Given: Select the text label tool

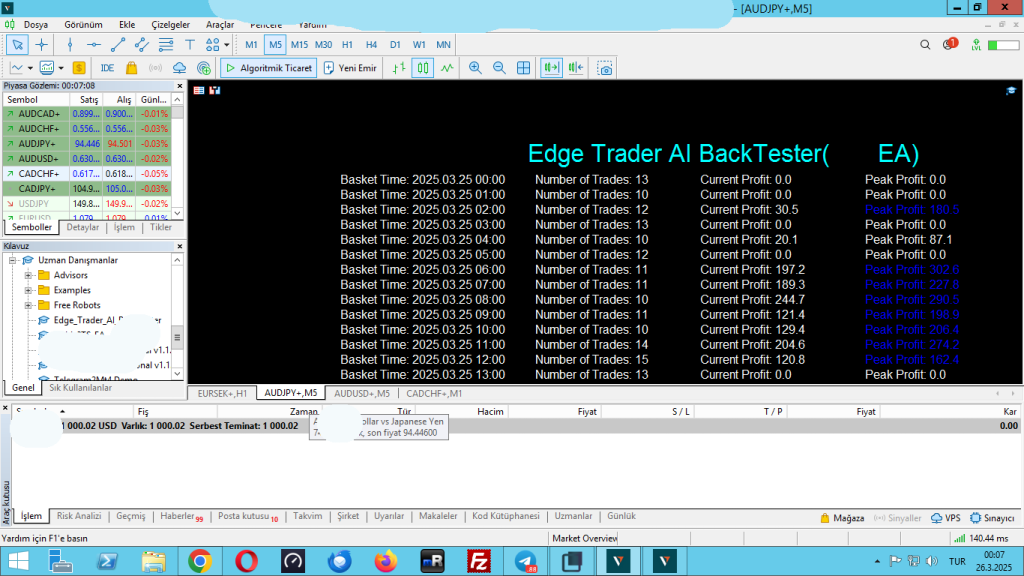Looking at the screenshot, I should pyautogui.click(x=190, y=45).
